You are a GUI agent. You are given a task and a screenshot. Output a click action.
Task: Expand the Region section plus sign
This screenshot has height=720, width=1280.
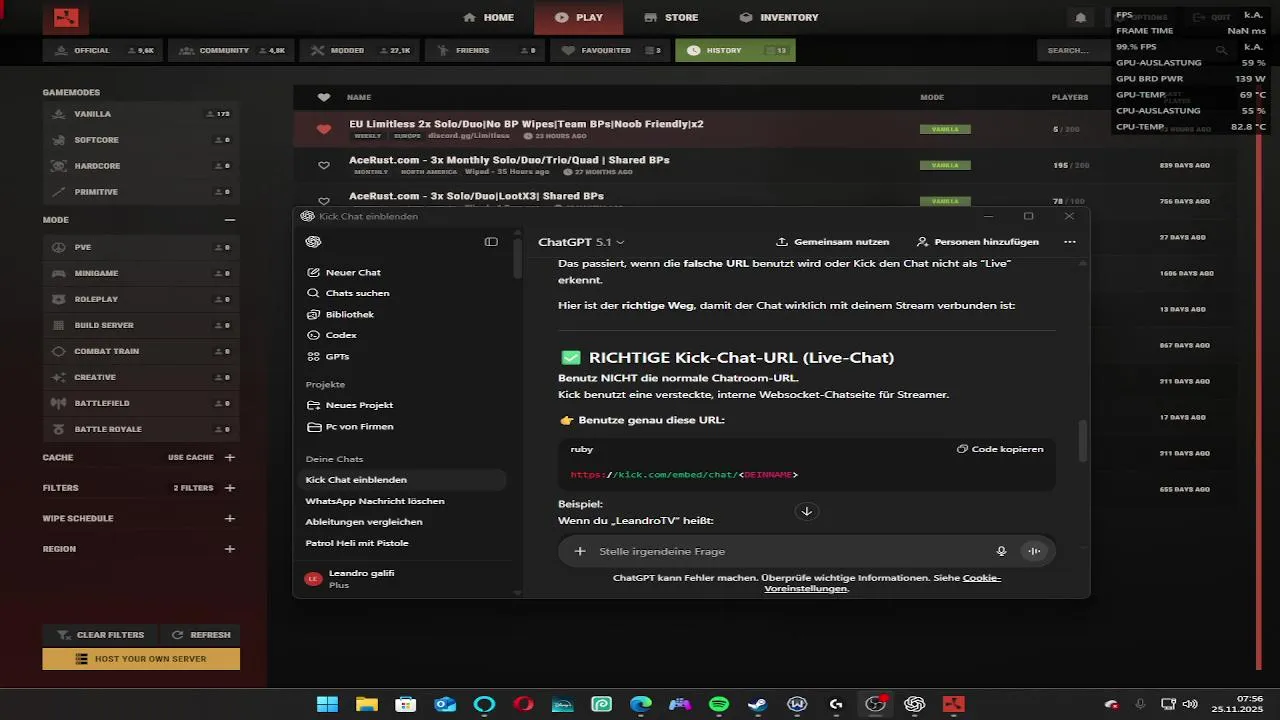pyautogui.click(x=230, y=549)
